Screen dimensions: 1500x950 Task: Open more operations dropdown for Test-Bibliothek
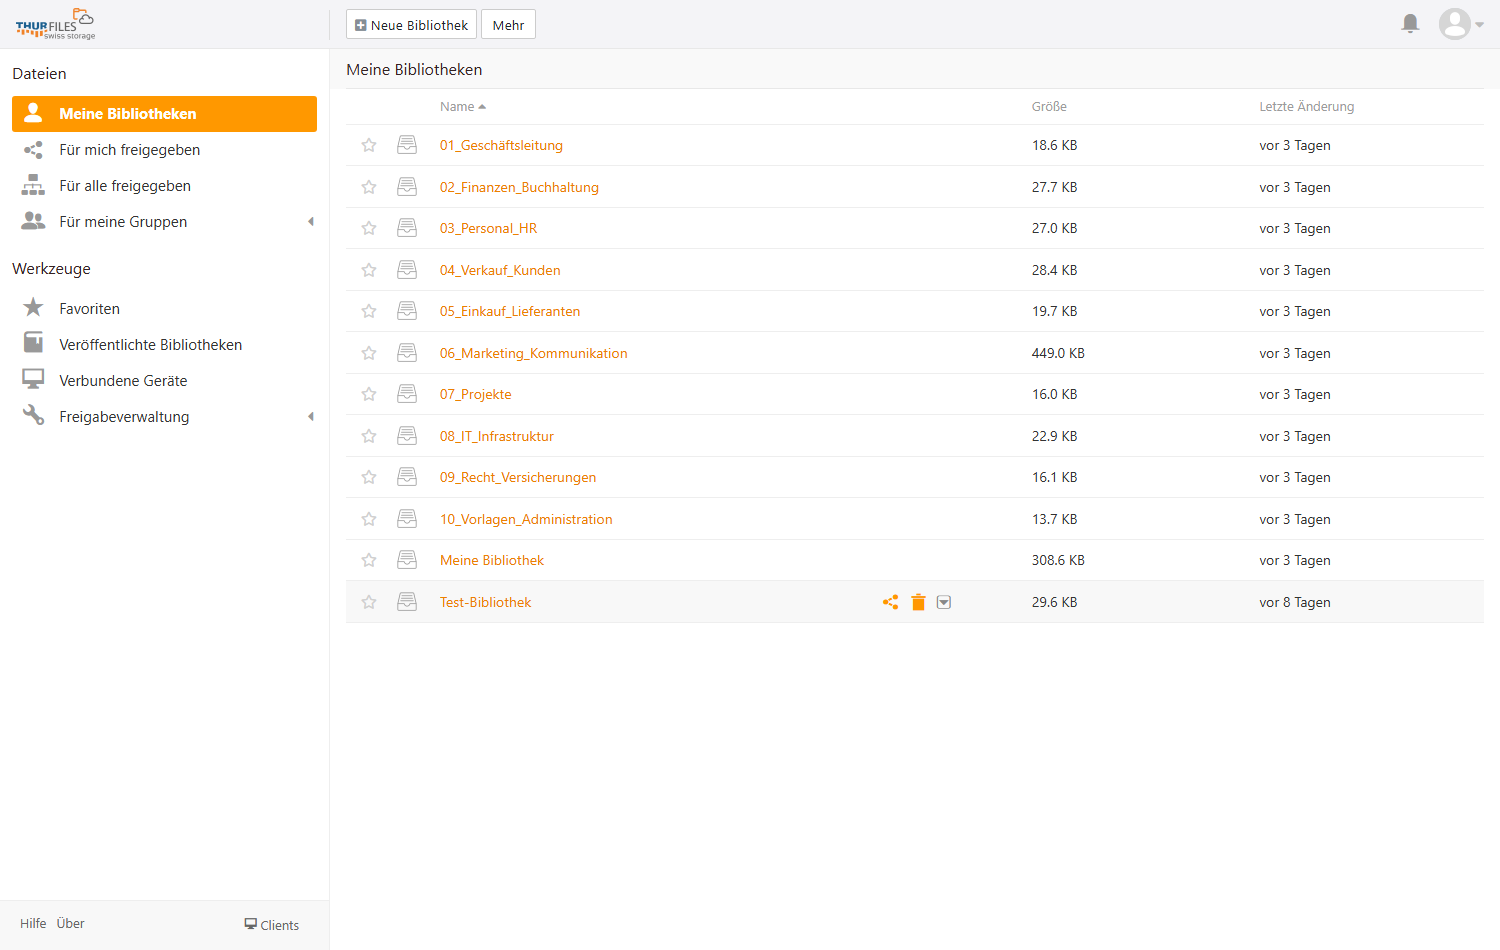943,602
